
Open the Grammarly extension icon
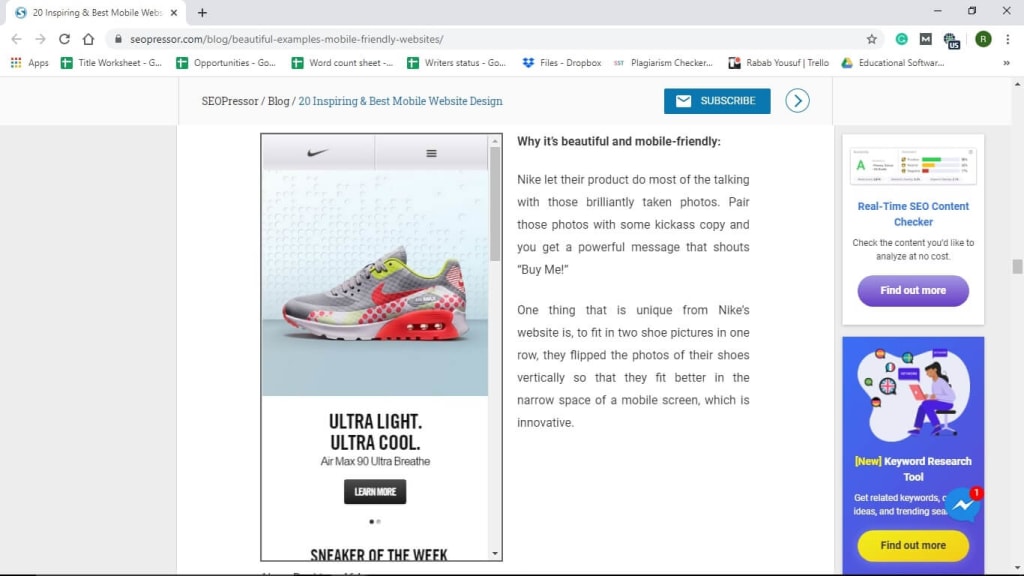(x=901, y=39)
